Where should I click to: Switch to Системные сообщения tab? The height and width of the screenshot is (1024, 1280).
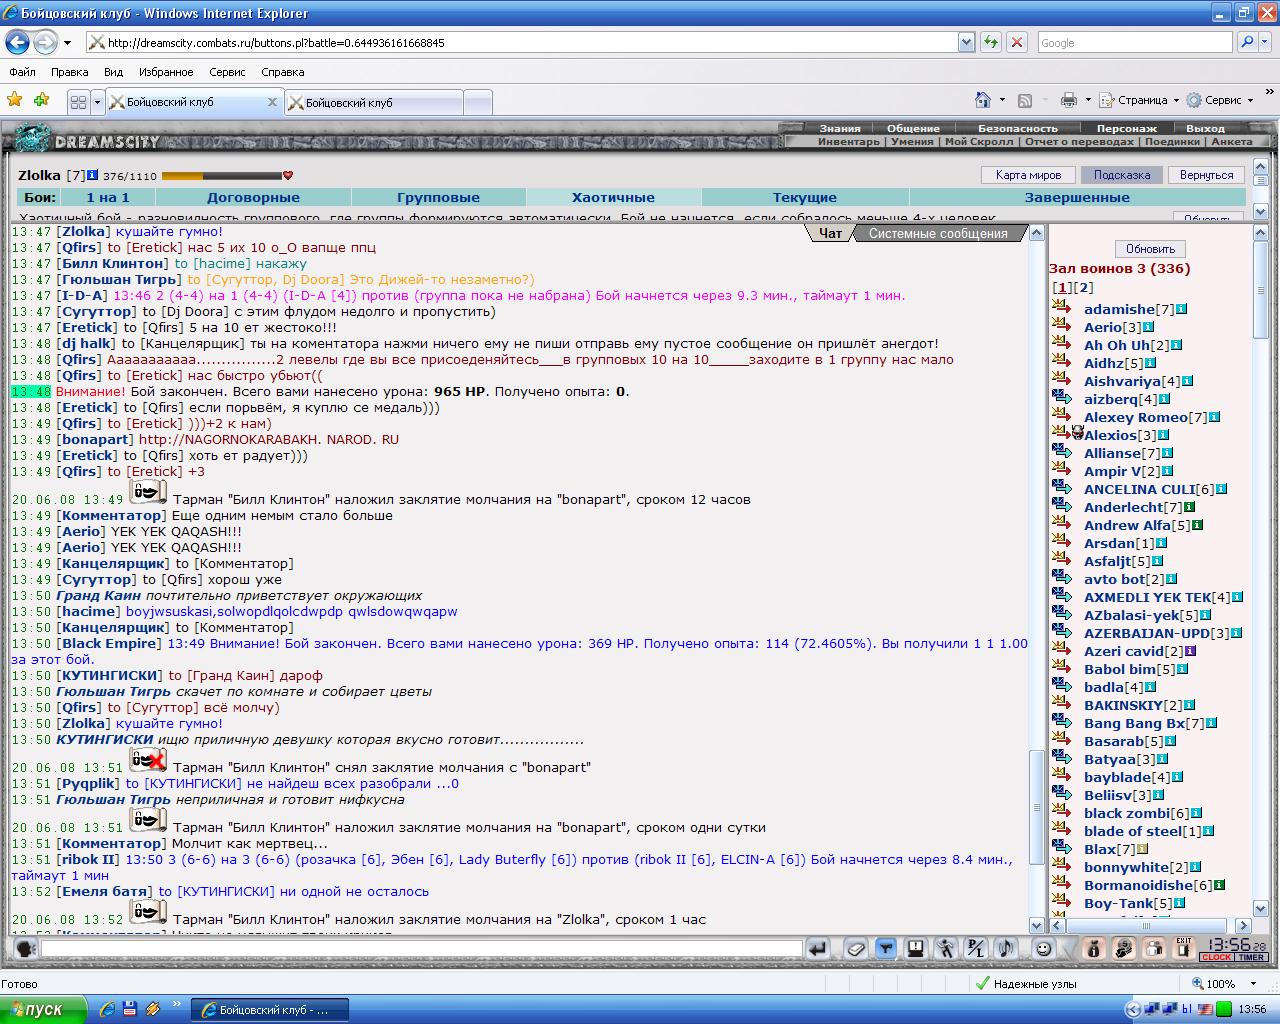[x=938, y=233]
